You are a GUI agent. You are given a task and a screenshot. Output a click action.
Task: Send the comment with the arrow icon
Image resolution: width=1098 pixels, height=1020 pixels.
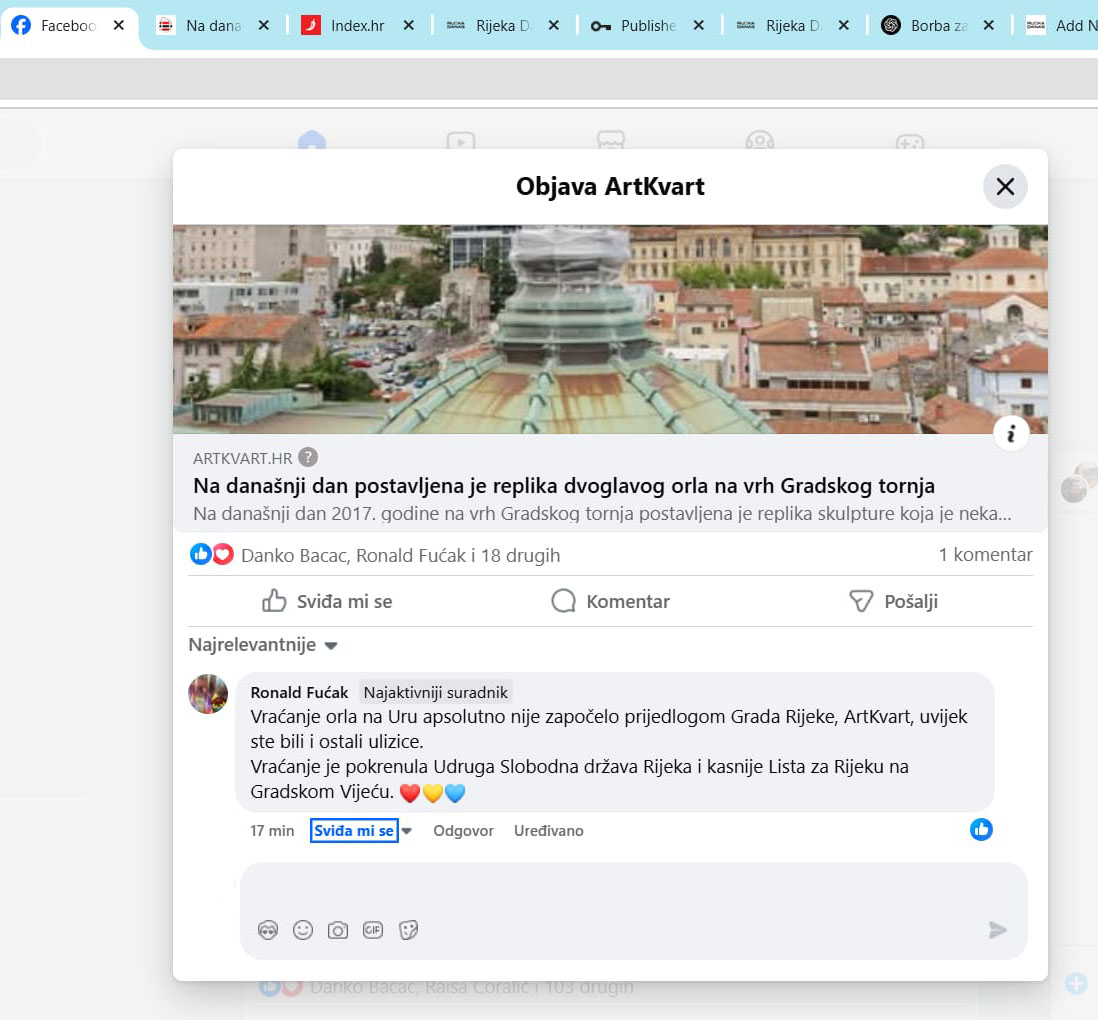[997, 930]
